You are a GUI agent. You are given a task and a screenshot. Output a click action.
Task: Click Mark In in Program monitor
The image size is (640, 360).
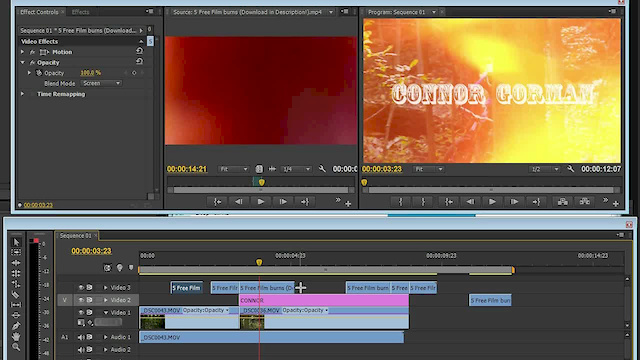click(x=401, y=202)
